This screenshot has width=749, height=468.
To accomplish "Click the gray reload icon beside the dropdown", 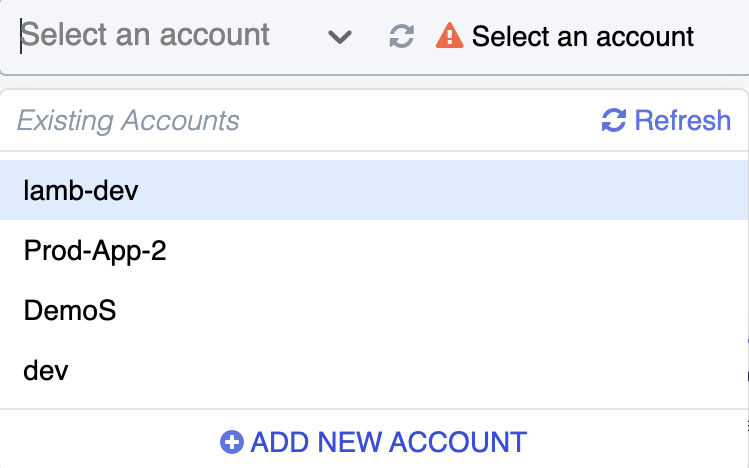I will [x=401, y=36].
